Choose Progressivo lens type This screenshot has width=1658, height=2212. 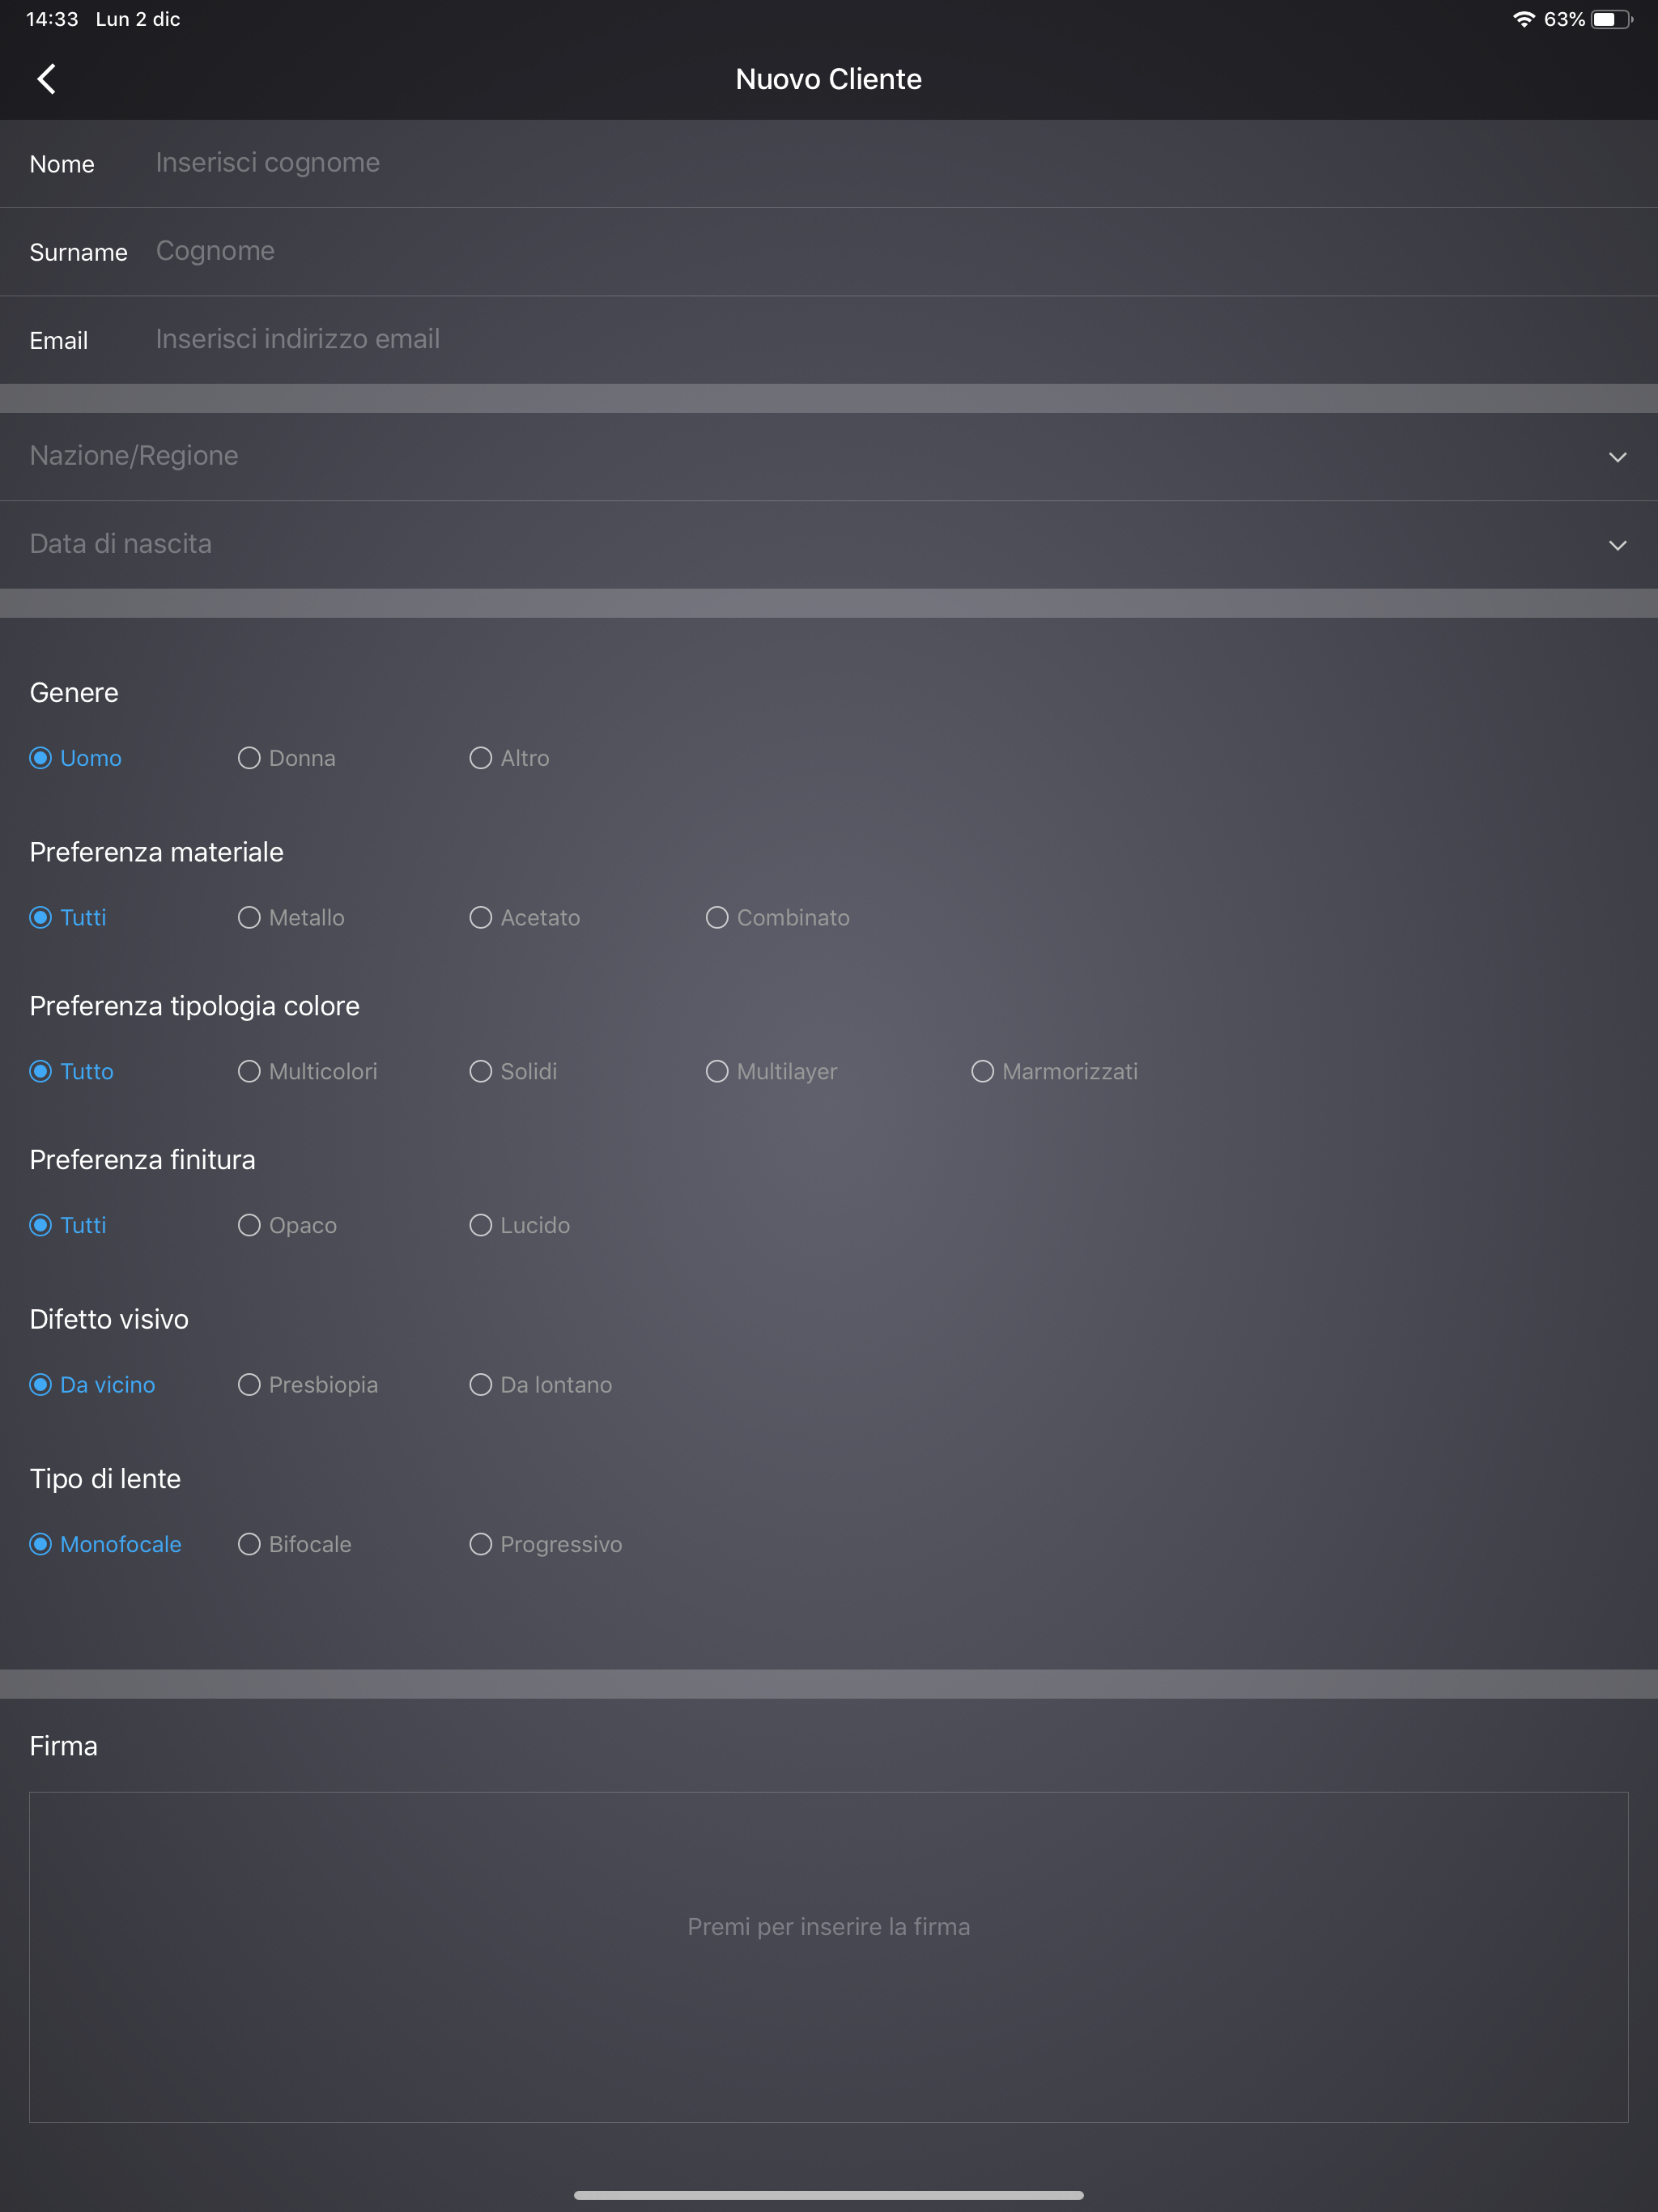coord(481,1544)
